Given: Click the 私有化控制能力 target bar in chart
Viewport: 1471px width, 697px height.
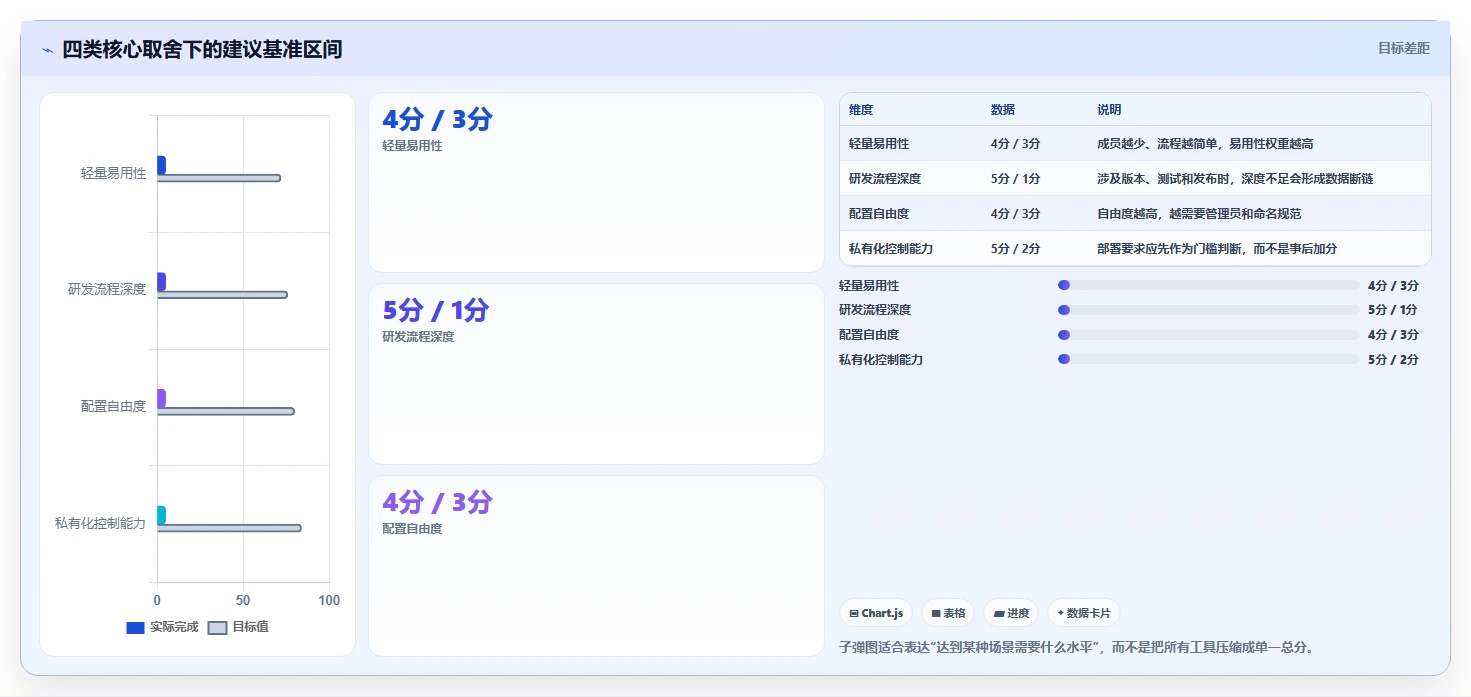Looking at the screenshot, I should coord(229,528).
